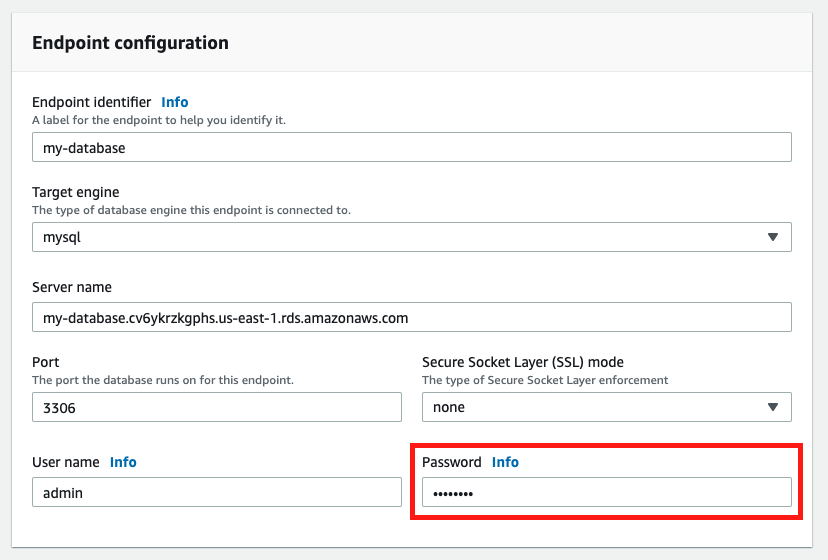Click the Endpoint identifier label text

point(92,102)
